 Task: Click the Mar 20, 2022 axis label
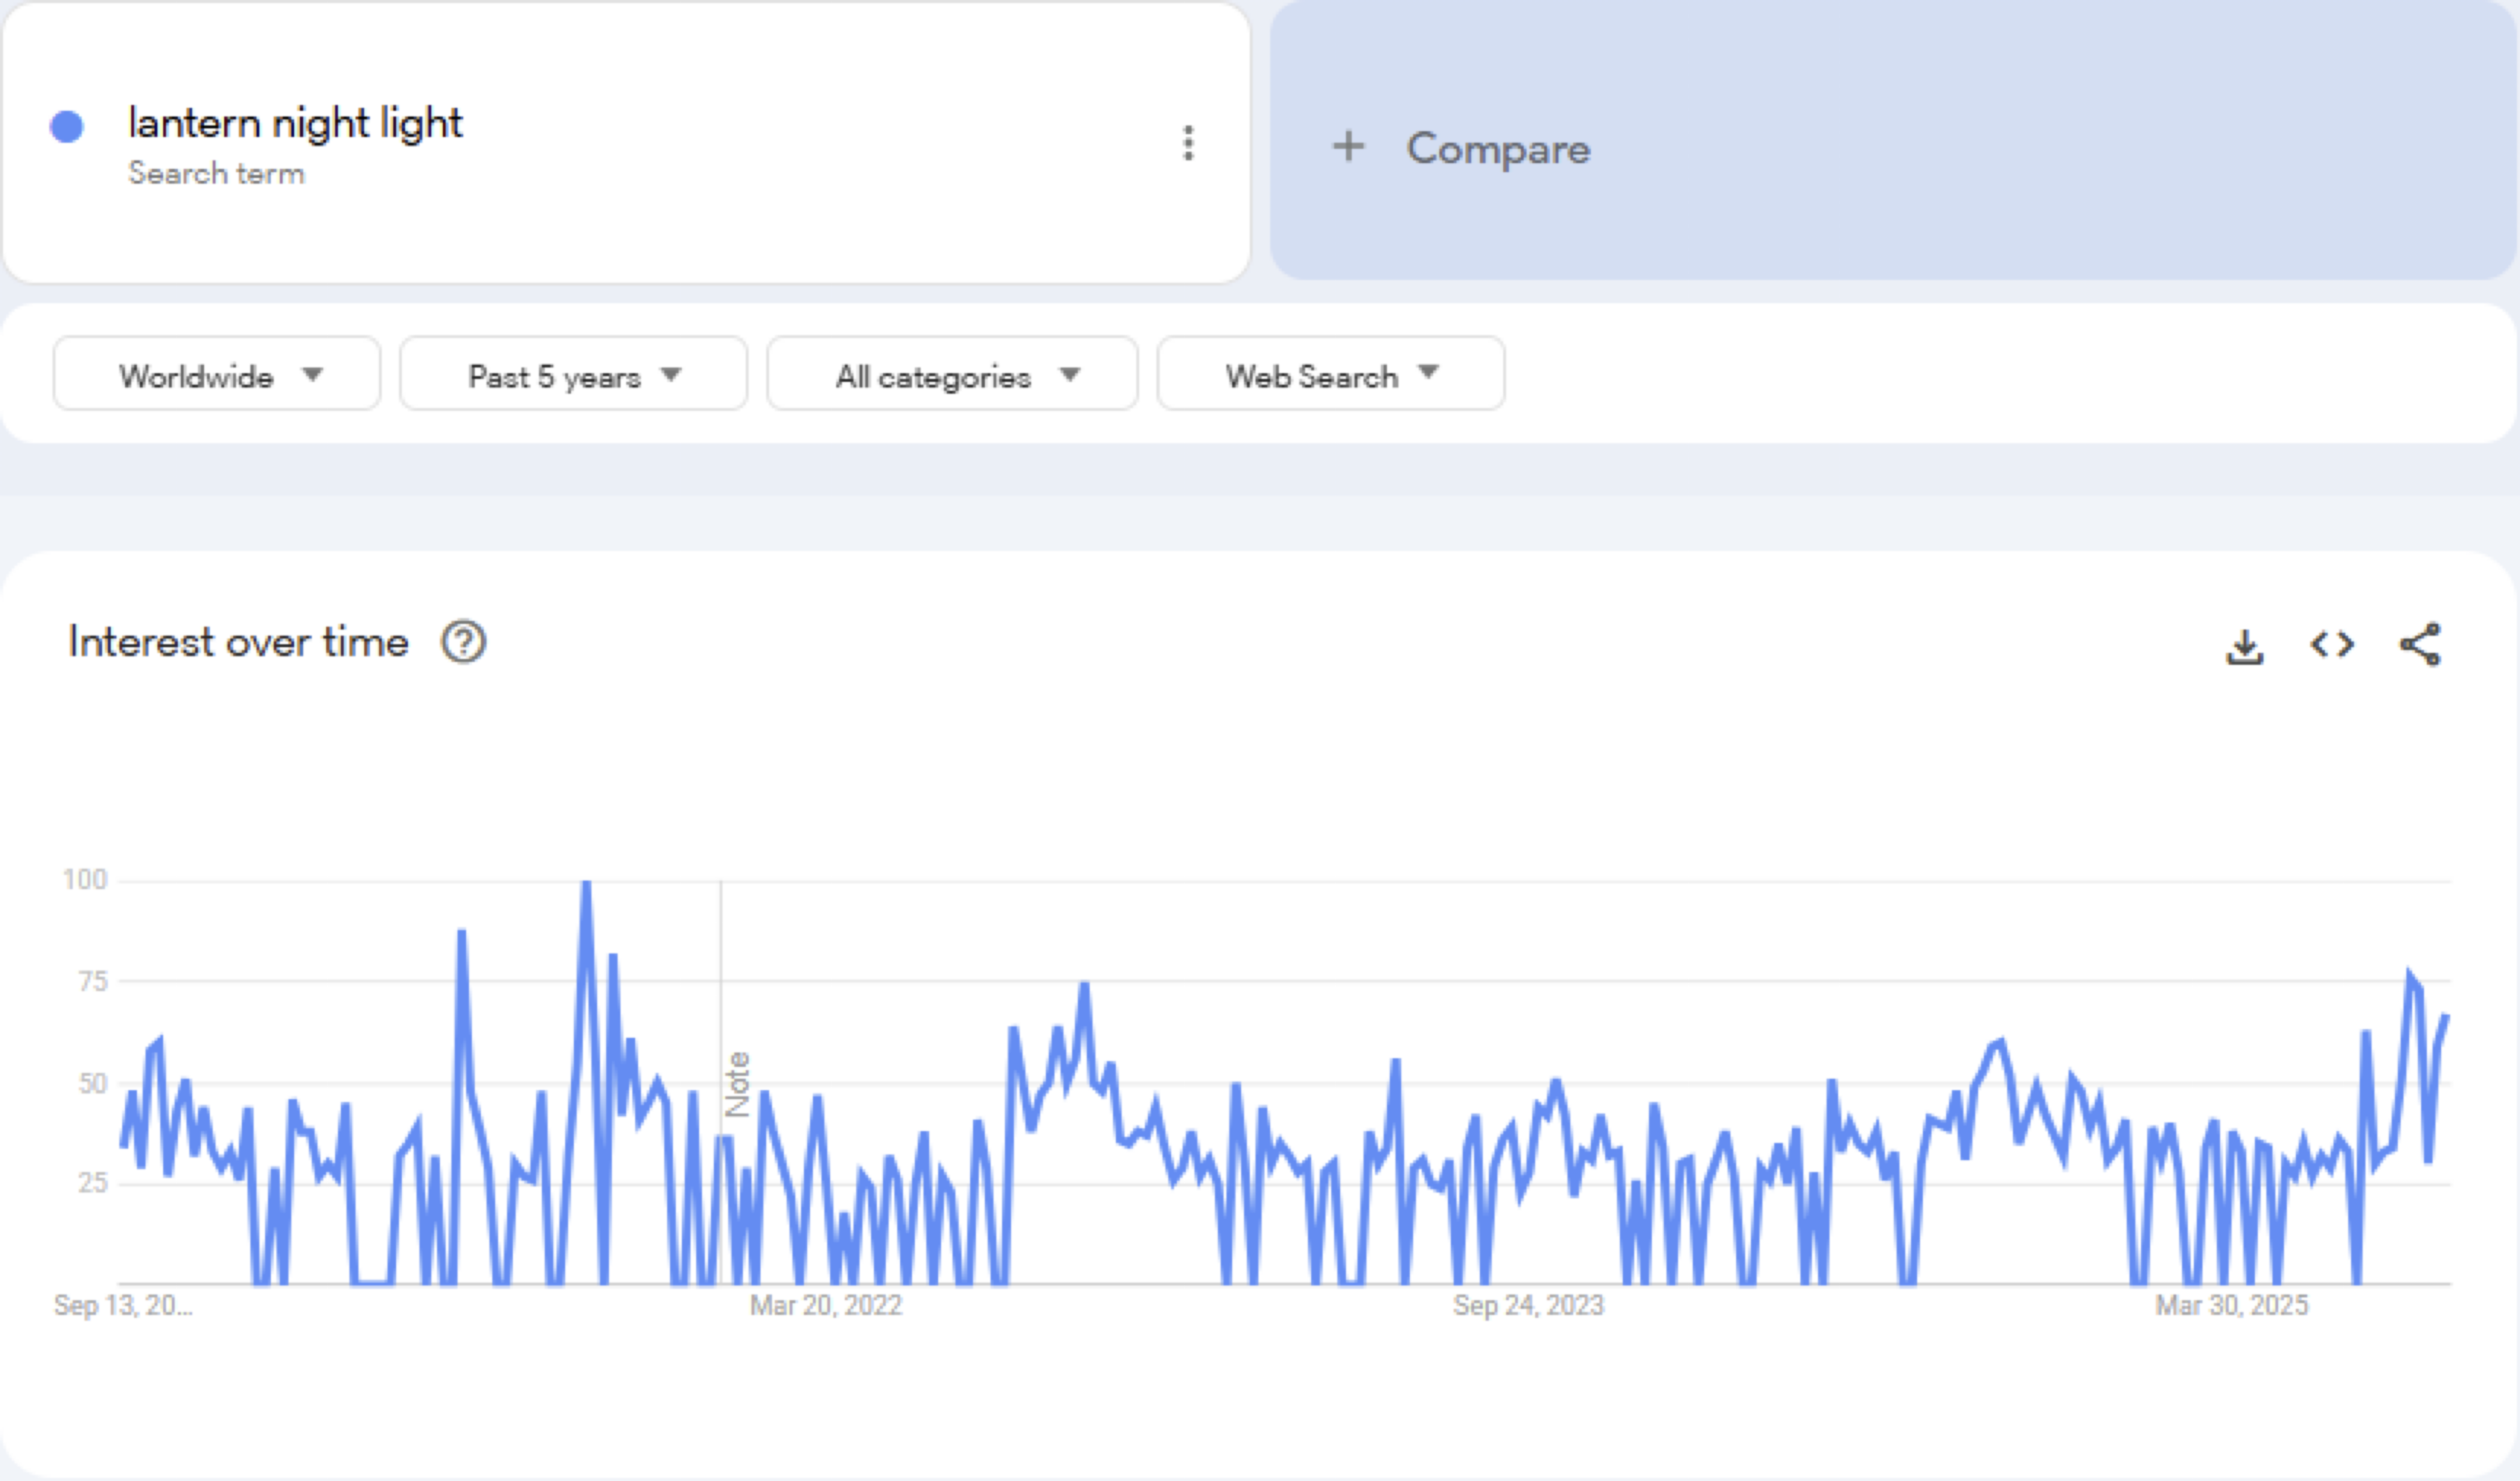pyautogui.click(x=826, y=1305)
